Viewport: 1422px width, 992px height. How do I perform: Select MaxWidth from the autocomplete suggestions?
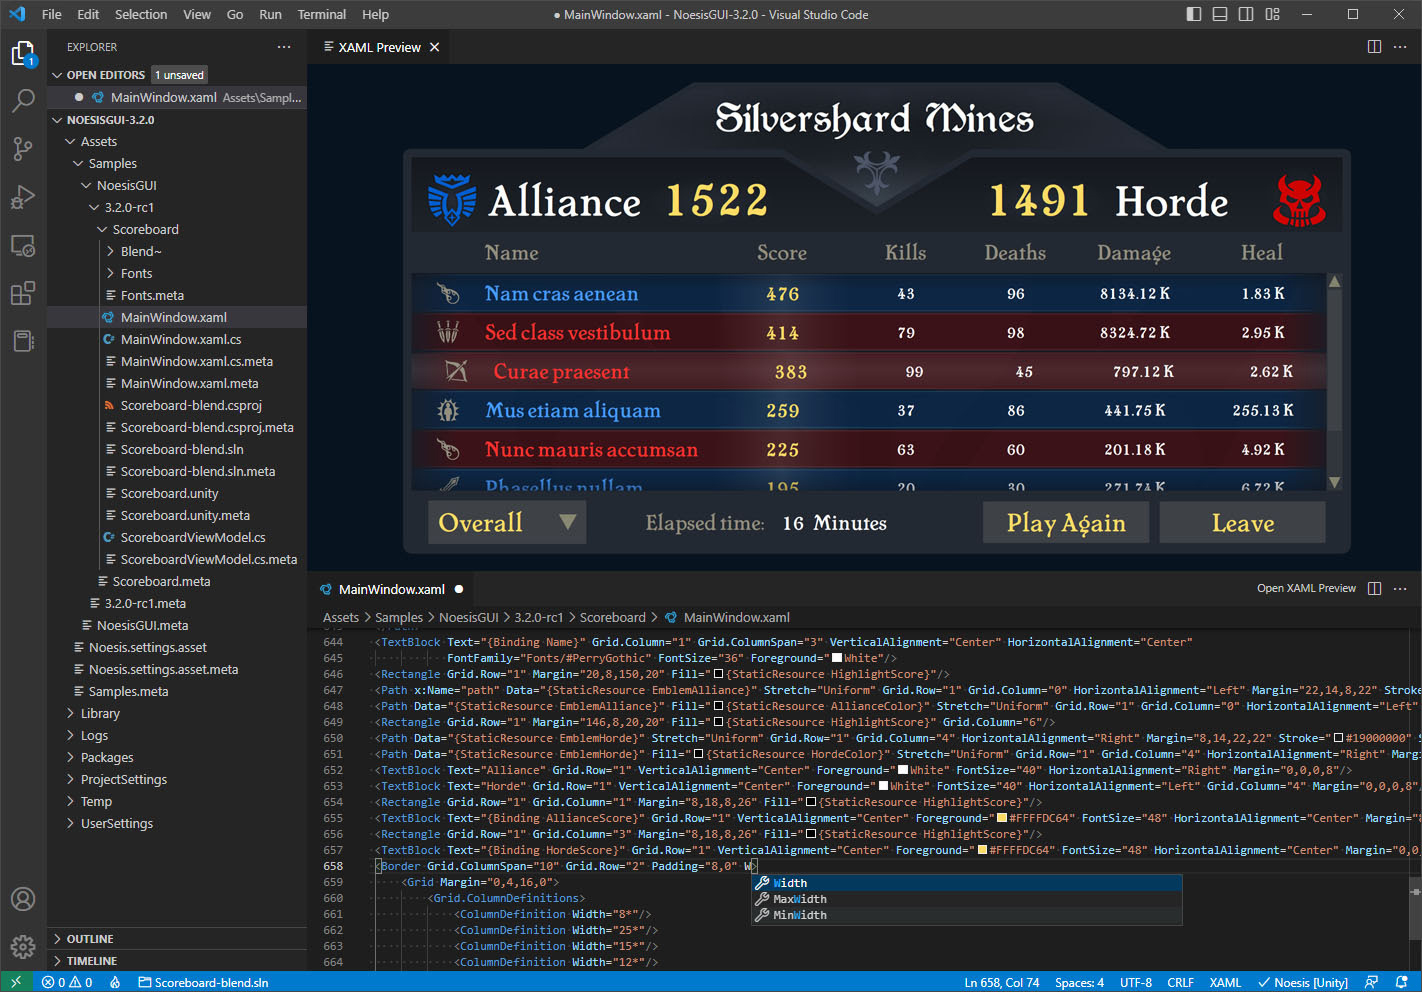[800, 899]
